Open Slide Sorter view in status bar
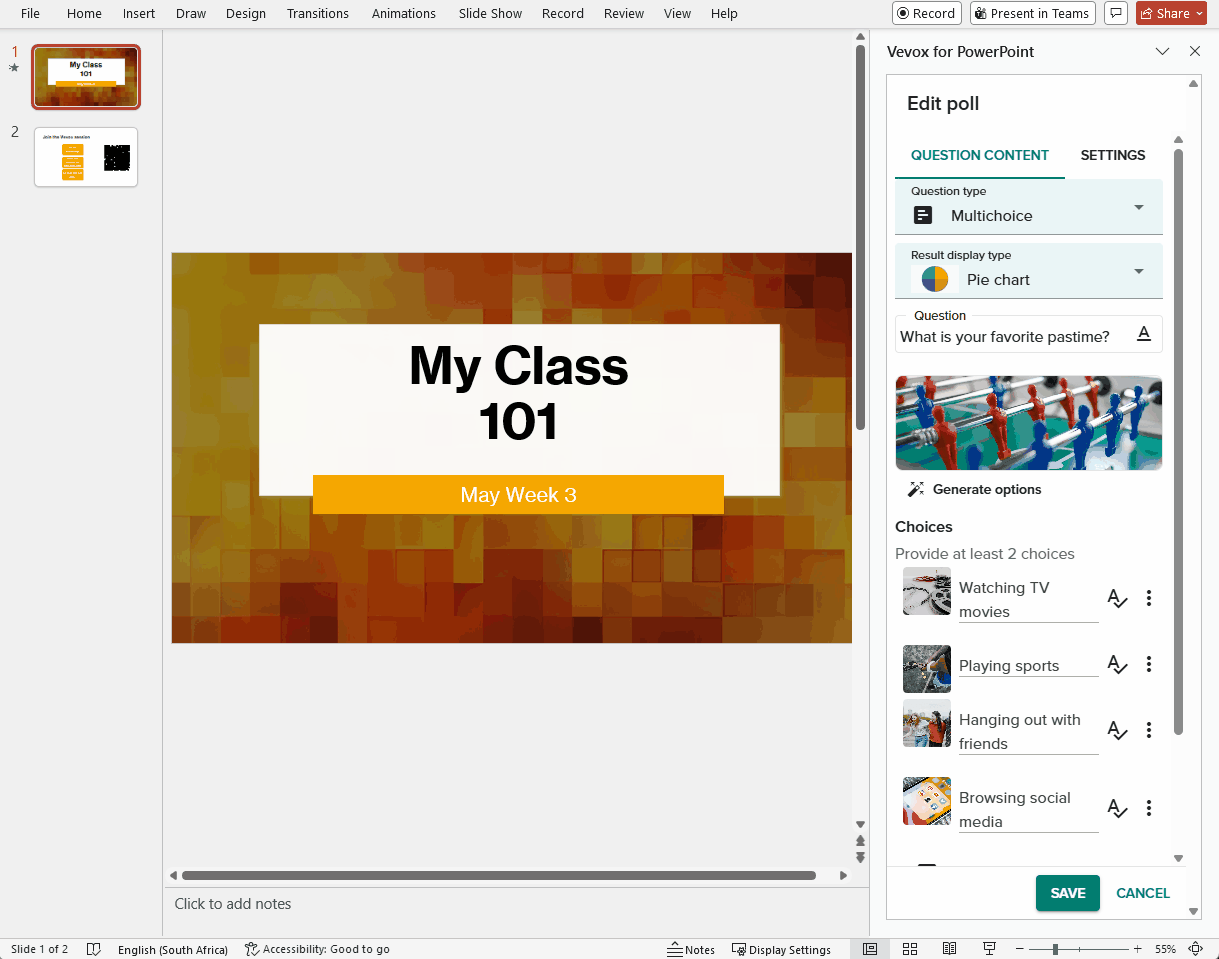 [x=910, y=949]
